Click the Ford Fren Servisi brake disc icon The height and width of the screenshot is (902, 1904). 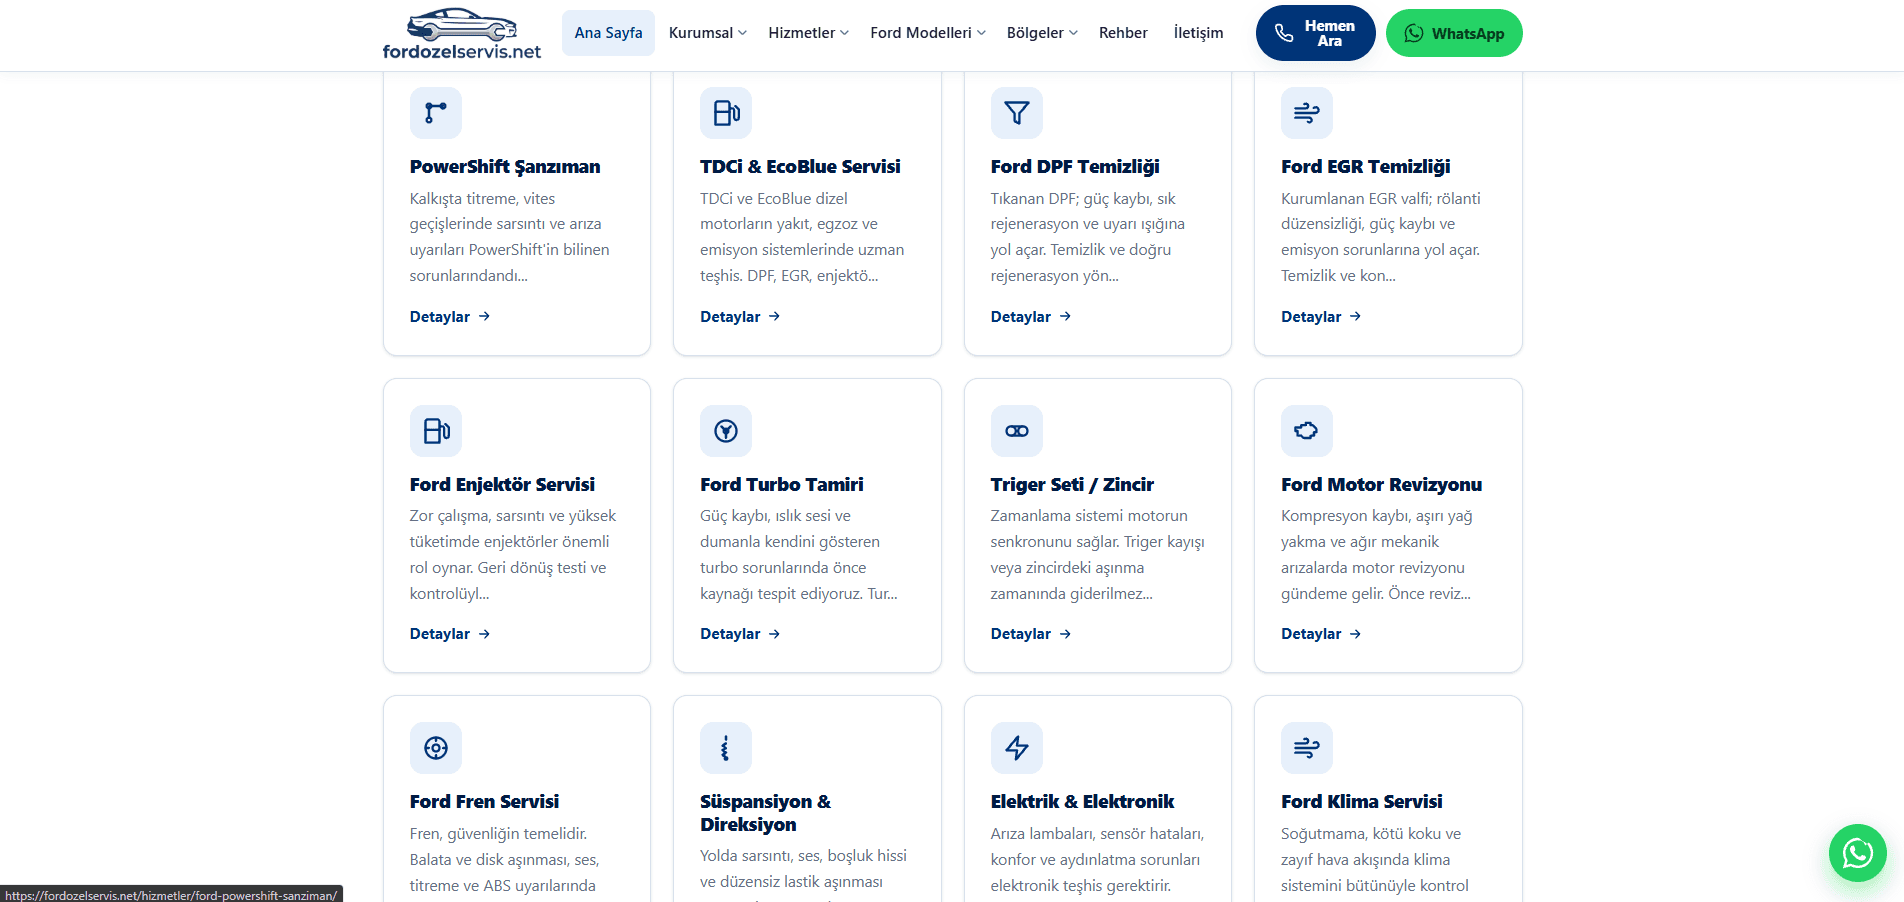[x=436, y=748]
